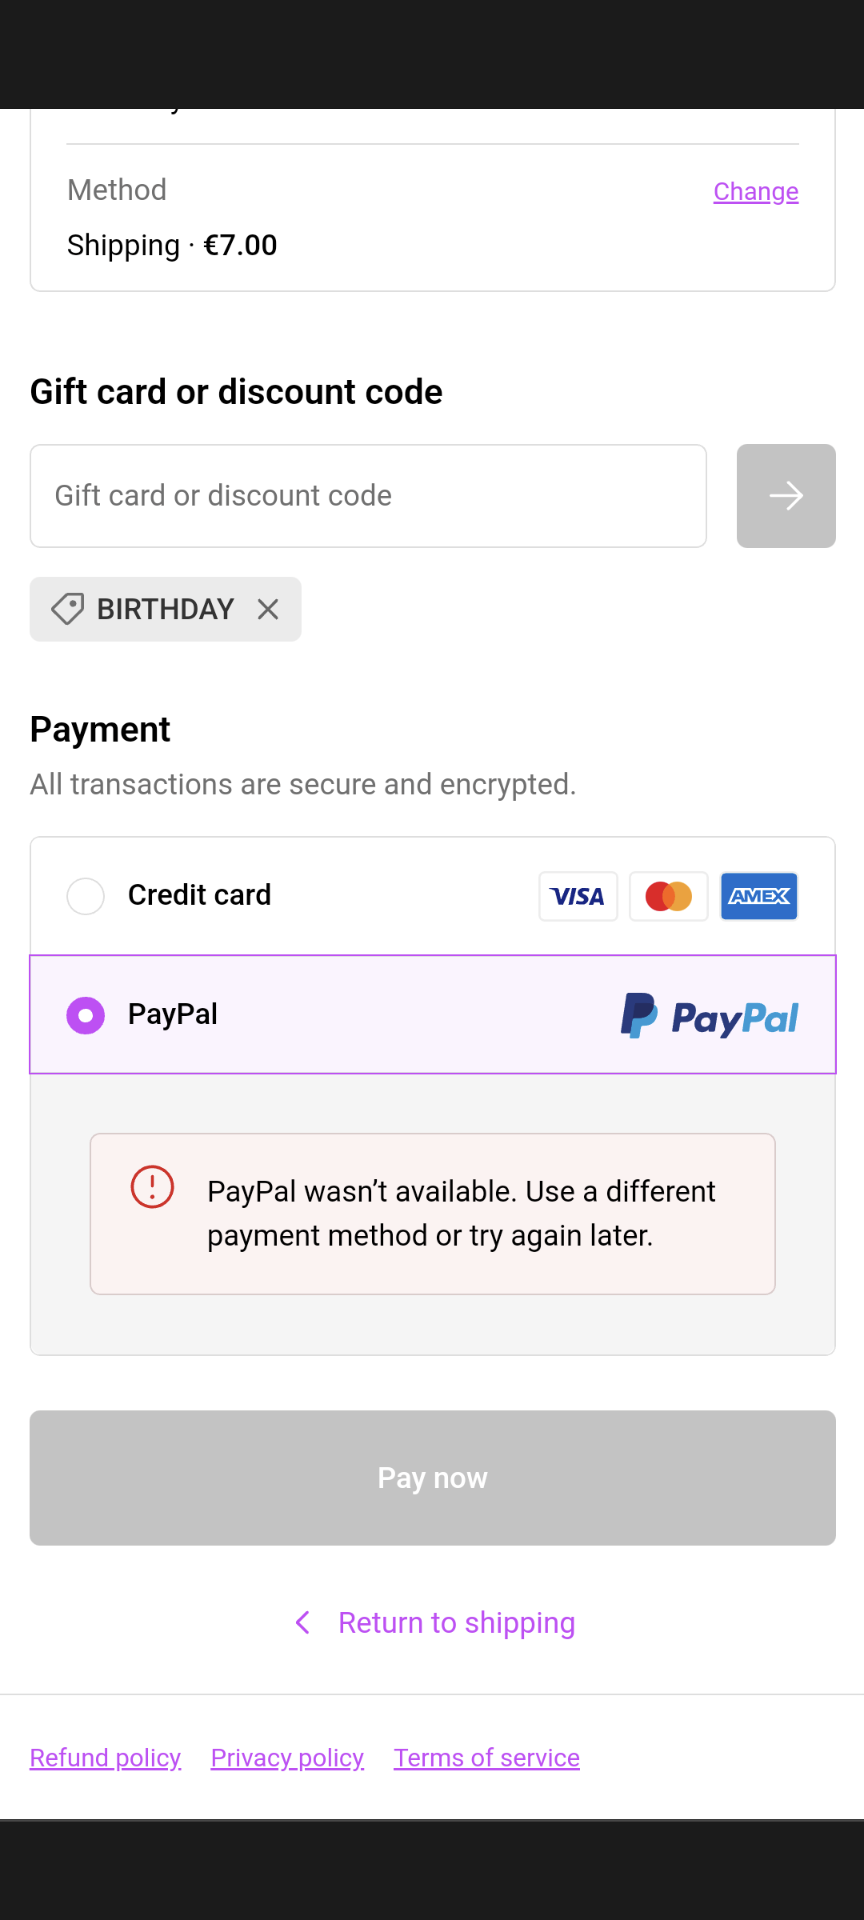
Task: Submit discount code with arrow button
Action: click(x=786, y=496)
